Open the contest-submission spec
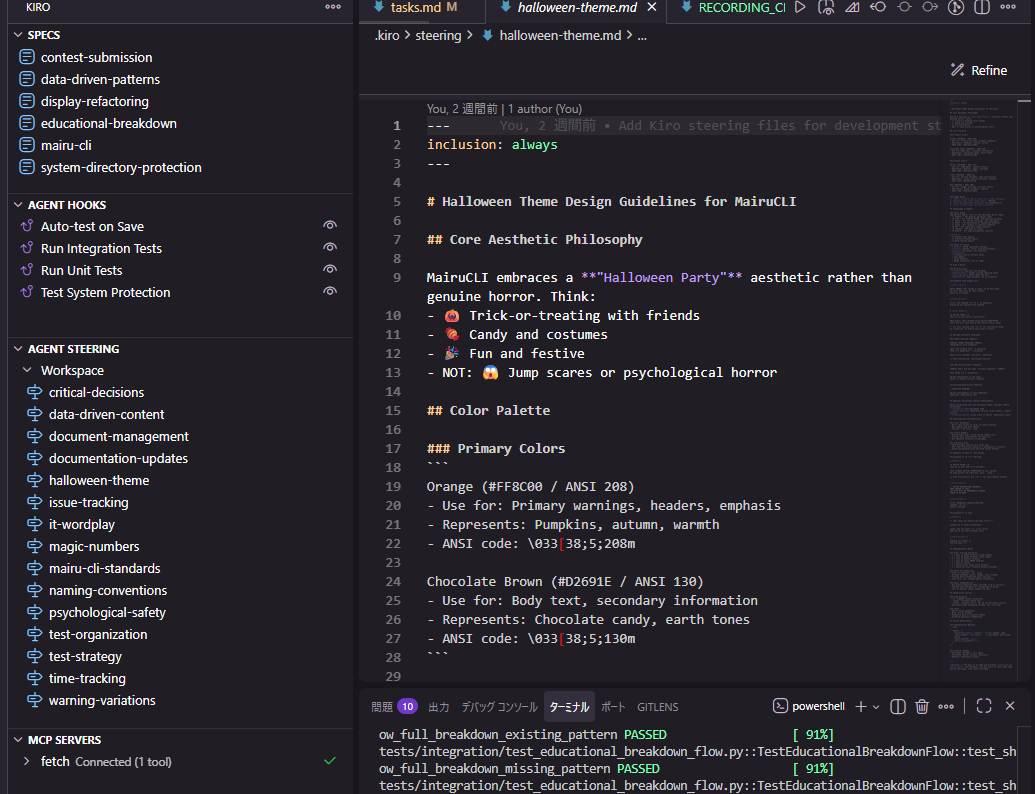This screenshot has width=1035, height=794. pos(96,57)
